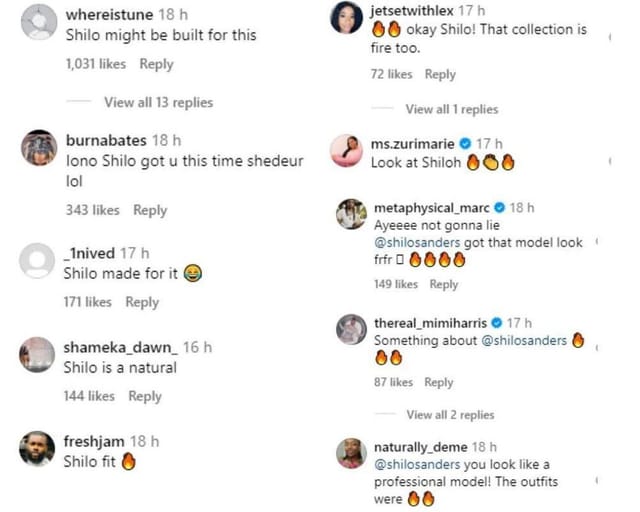640x512 pixels.
Task: Reply to shameka_dawn_'s comment
Action: coord(145,396)
